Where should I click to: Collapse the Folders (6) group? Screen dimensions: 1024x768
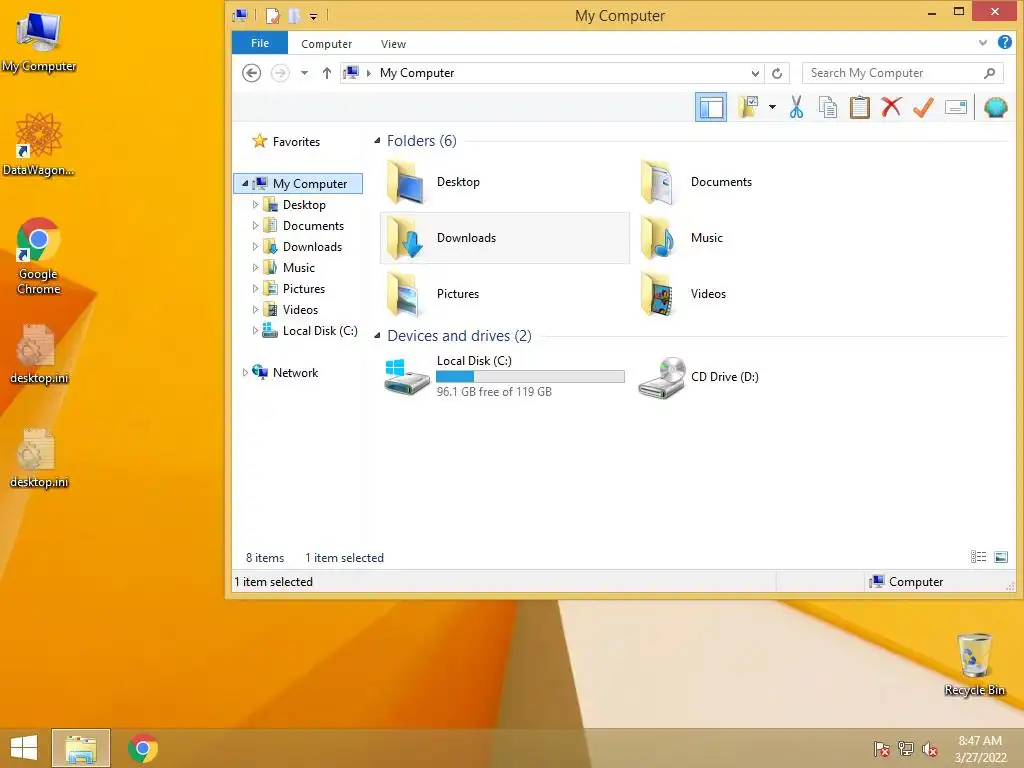pyautogui.click(x=377, y=140)
